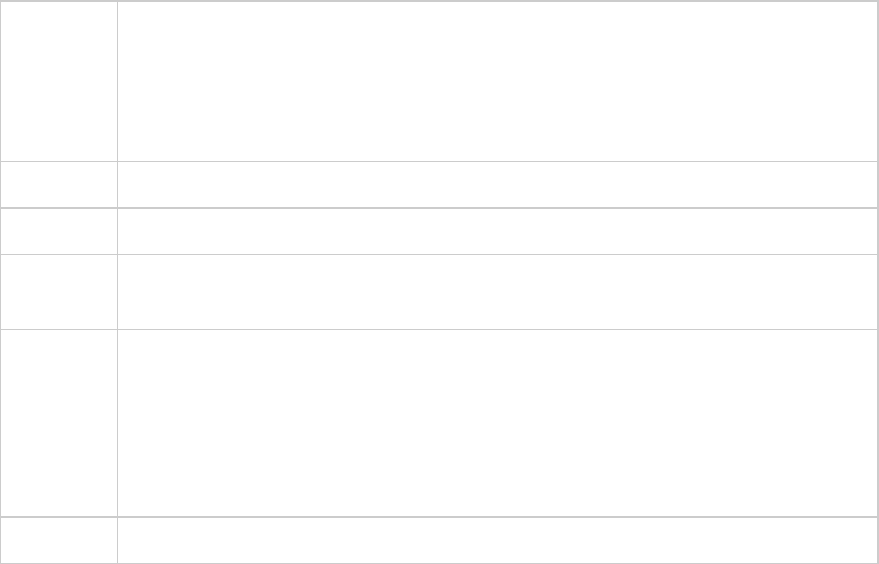Screen dimensions: 879x564
Task: Select the second row's wide right cell
Action: [495, 185]
